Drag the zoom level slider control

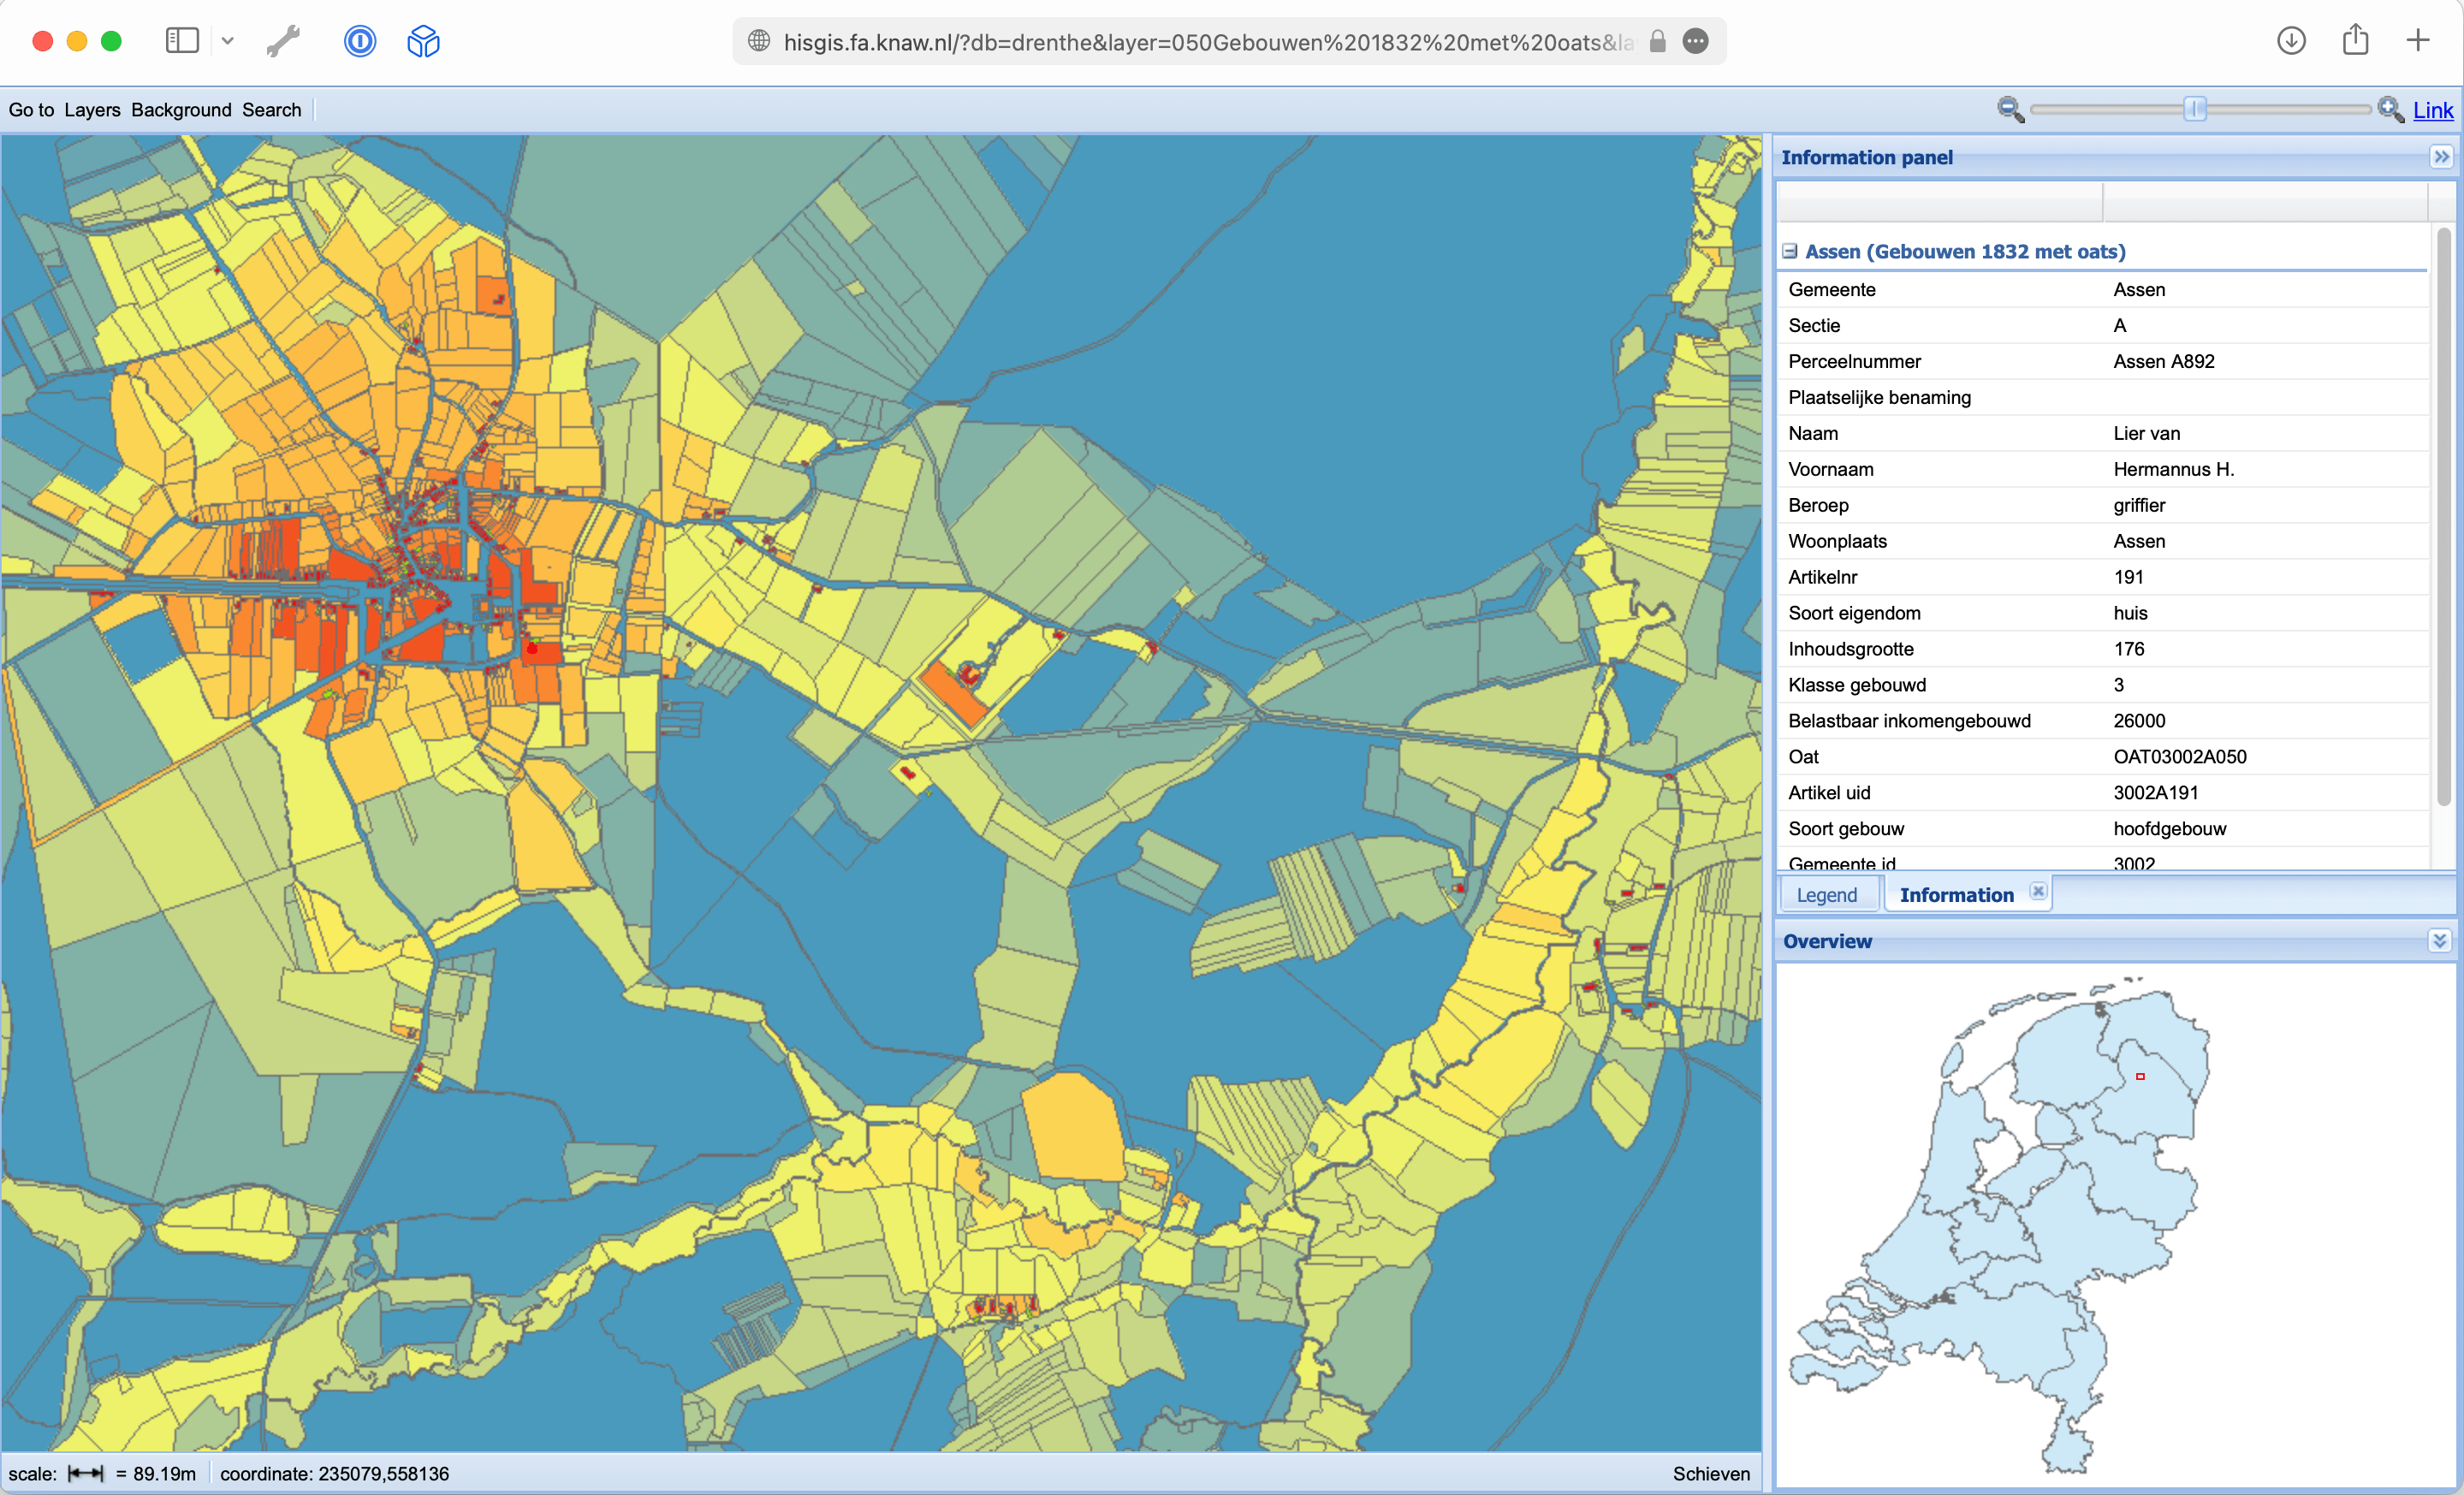[x=2193, y=109]
